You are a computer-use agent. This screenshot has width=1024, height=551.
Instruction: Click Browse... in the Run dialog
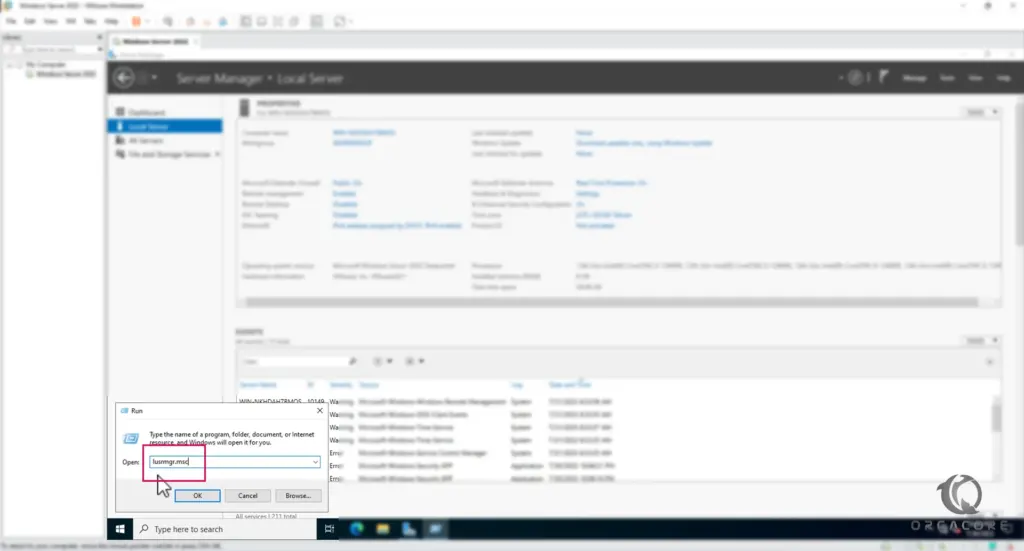click(298, 496)
